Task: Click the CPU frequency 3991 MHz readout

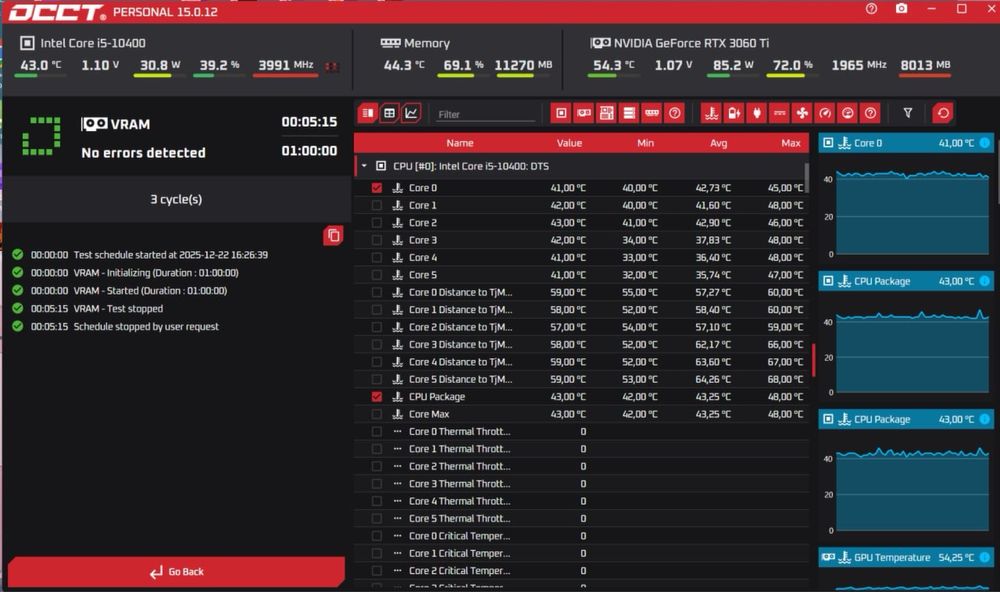Action: click(x=285, y=65)
